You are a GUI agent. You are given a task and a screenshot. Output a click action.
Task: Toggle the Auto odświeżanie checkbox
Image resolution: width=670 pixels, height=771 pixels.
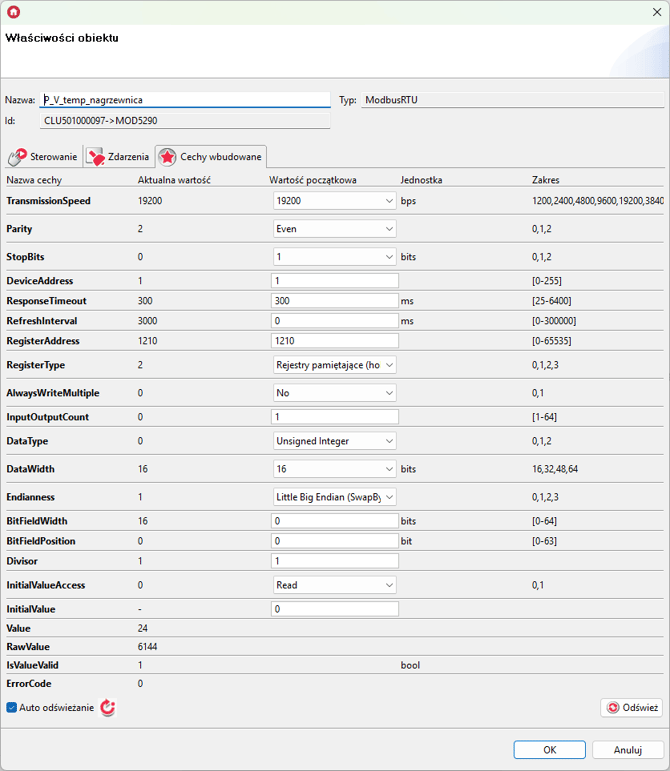[12, 707]
